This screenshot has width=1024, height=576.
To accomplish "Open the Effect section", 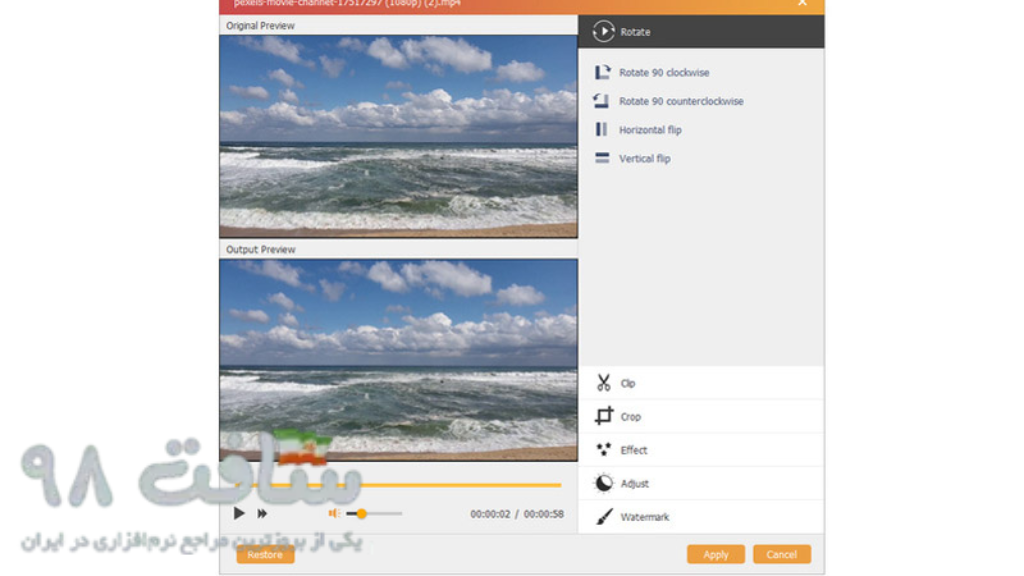I will pyautogui.click(x=701, y=450).
